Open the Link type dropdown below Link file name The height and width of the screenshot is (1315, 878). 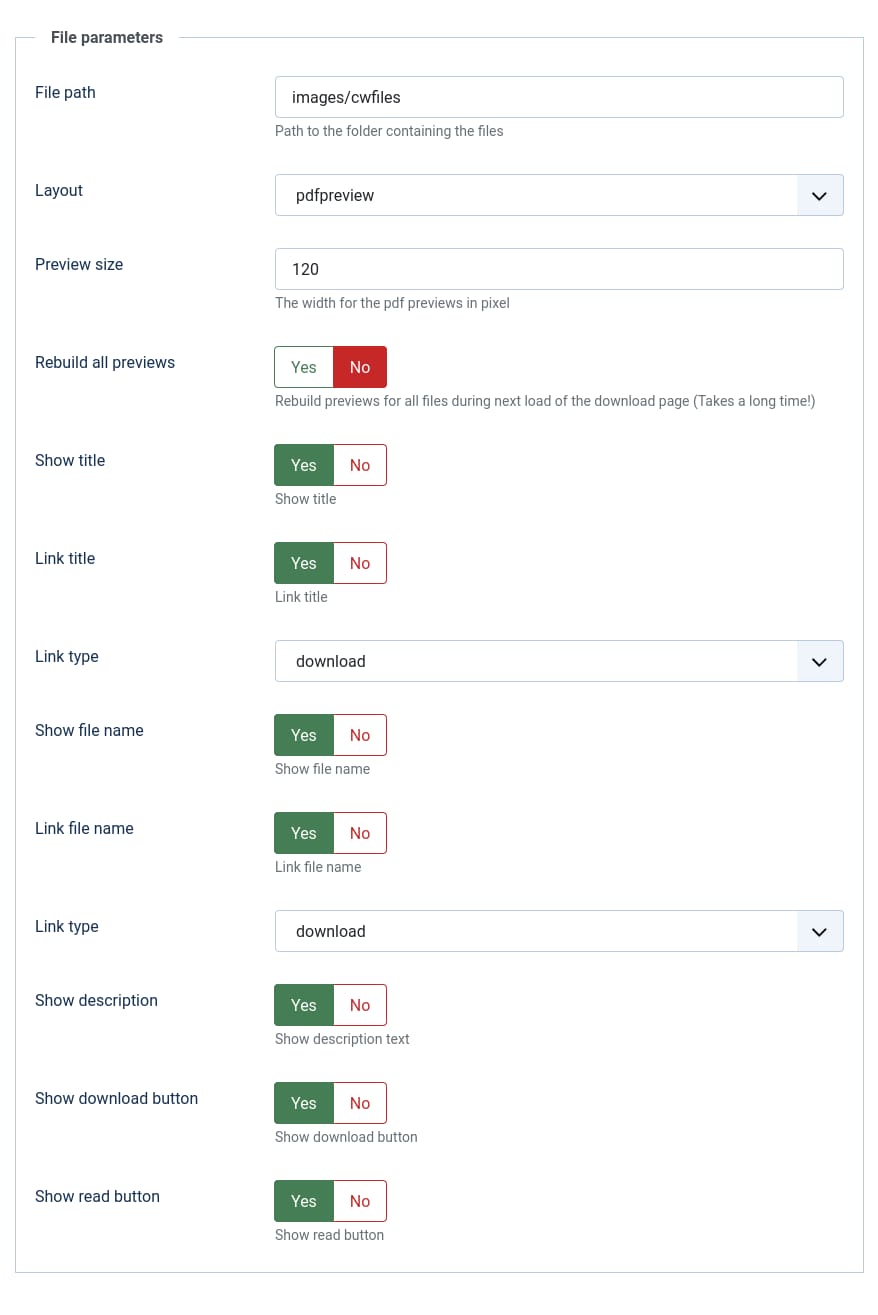click(x=558, y=931)
